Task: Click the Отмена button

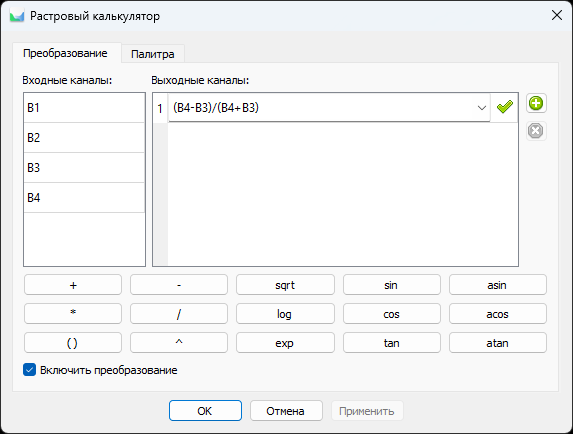Action: pos(286,411)
